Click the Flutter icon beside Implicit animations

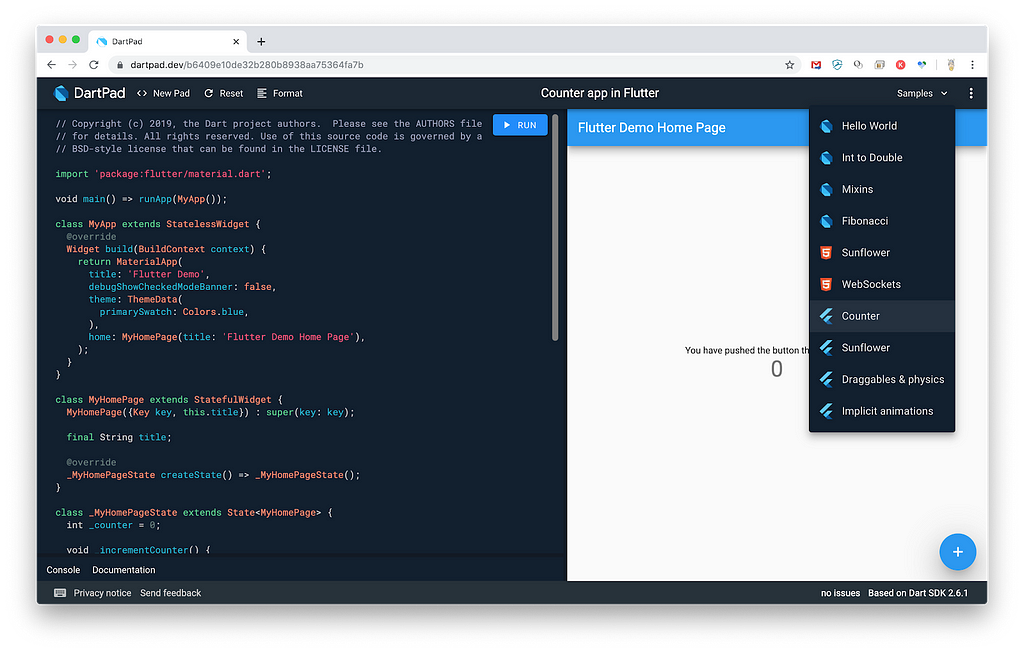coord(826,411)
